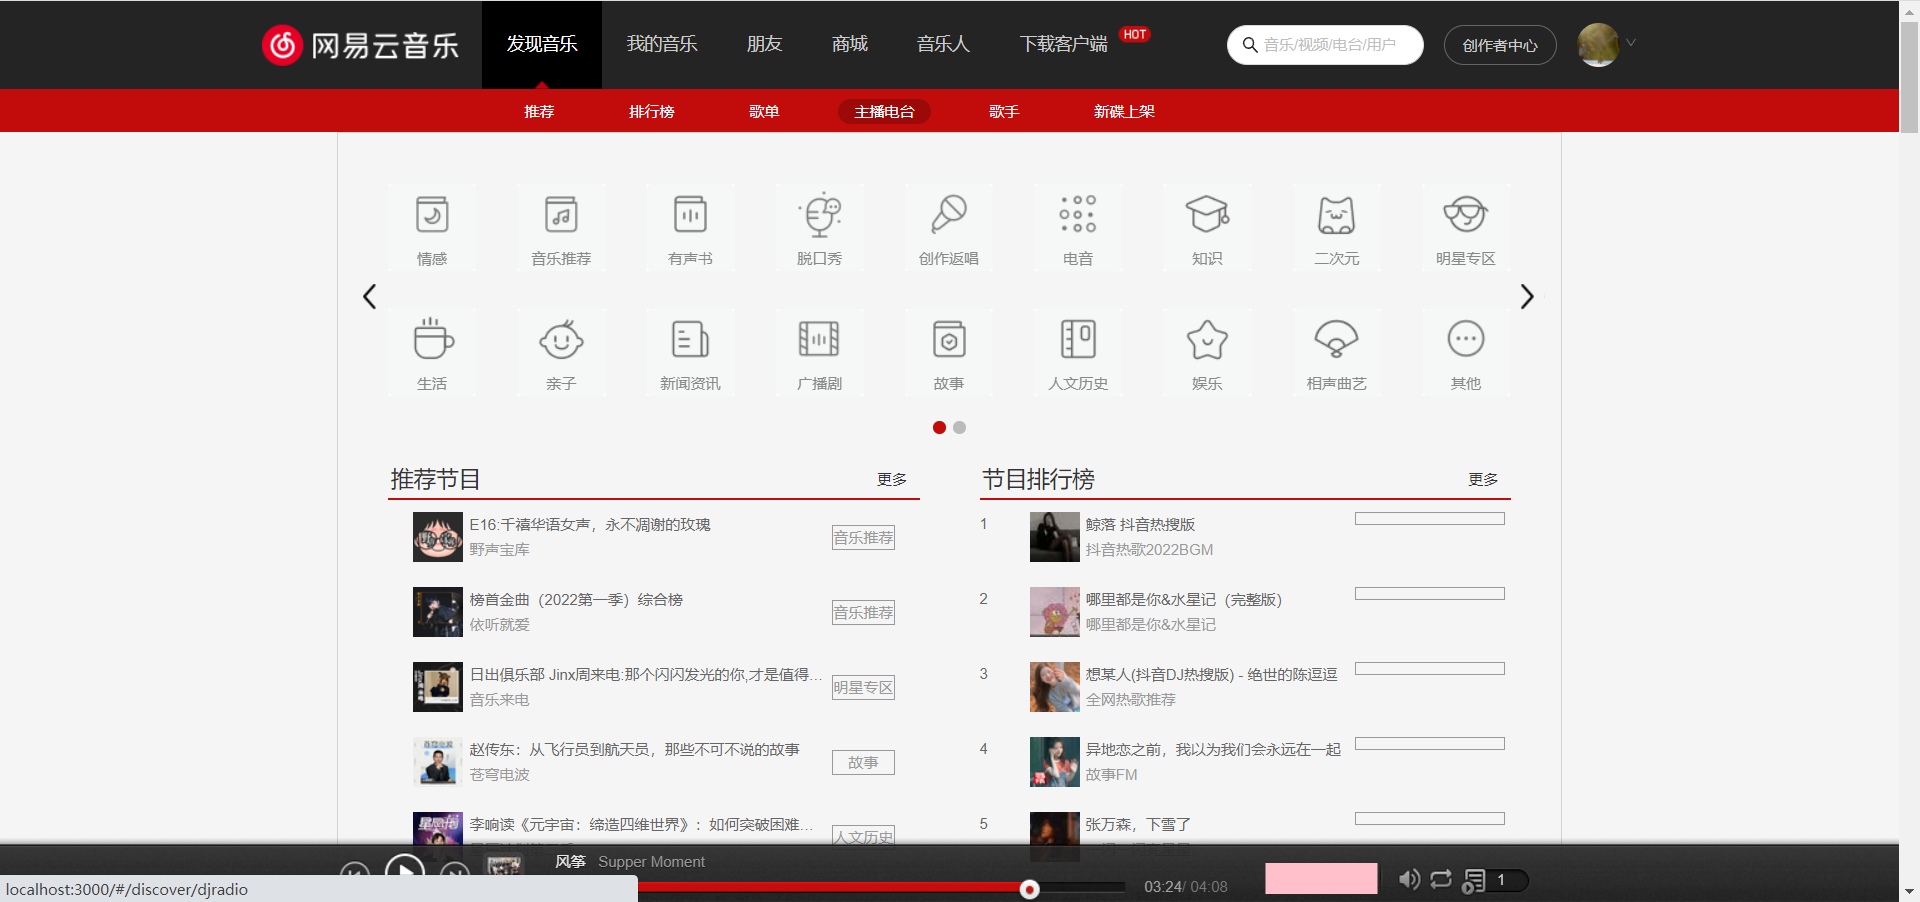
Task: Click the 创作者中心 button
Action: click(x=1500, y=45)
